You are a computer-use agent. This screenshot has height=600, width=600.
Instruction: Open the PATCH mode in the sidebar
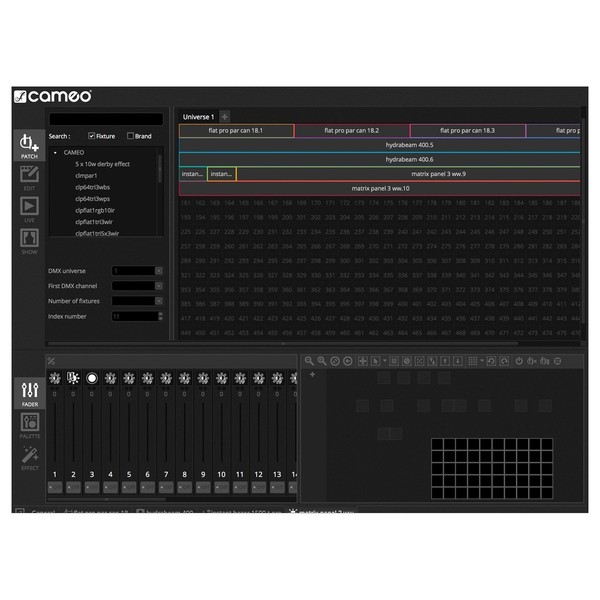click(x=29, y=146)
